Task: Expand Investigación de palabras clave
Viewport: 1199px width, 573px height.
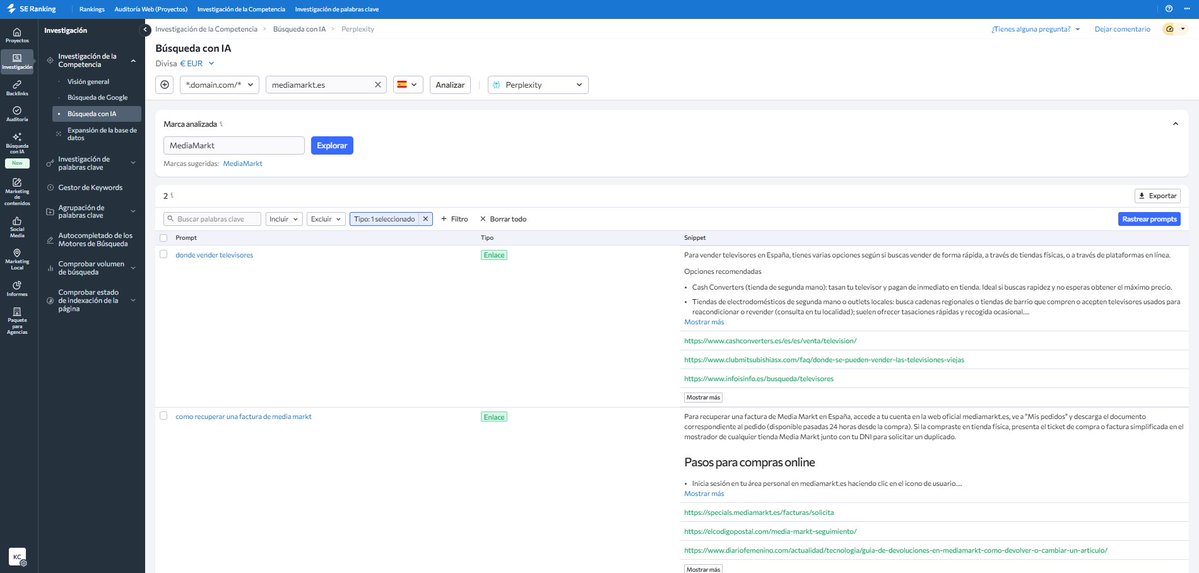Action: pyautogui.click(x=133, y=163)
